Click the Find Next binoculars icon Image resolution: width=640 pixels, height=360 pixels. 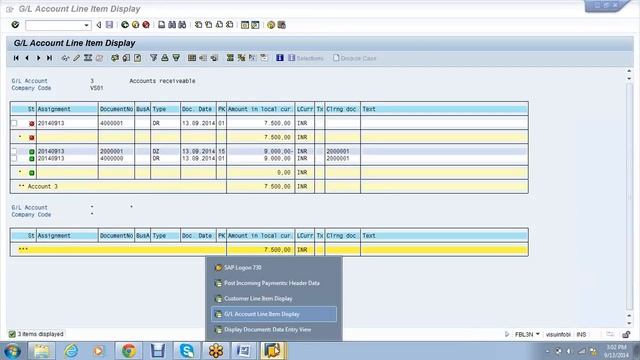pyautogui.click(x=182, y=25)
